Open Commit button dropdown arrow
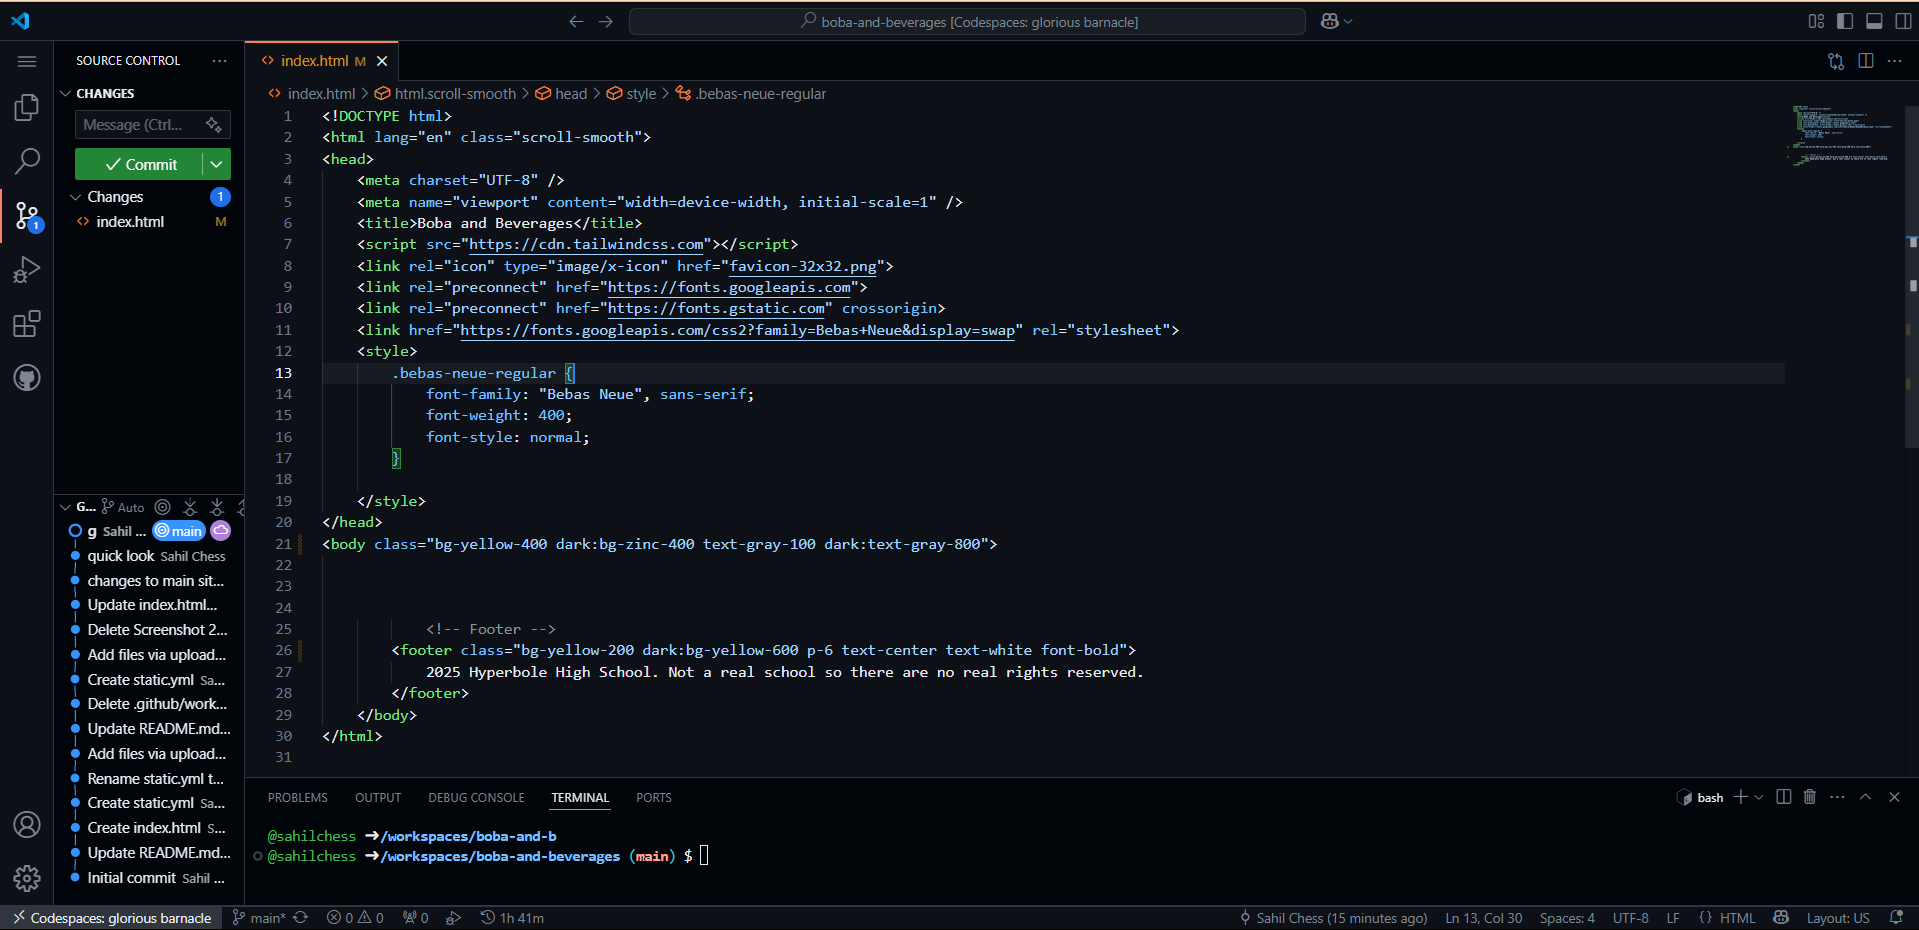 [217, 164]
